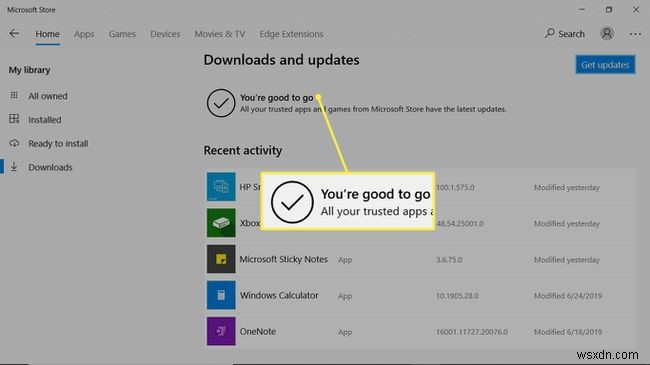Click the Ready to install cloud icon
Image resolution: width=650 pixels, height=365 pixels.
click(x=14, y=143)
